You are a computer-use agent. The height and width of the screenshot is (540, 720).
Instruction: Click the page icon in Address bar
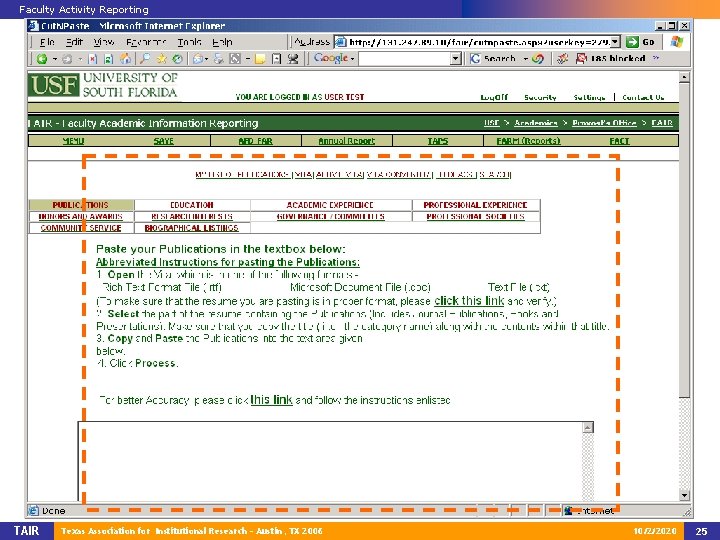point(340,42)
